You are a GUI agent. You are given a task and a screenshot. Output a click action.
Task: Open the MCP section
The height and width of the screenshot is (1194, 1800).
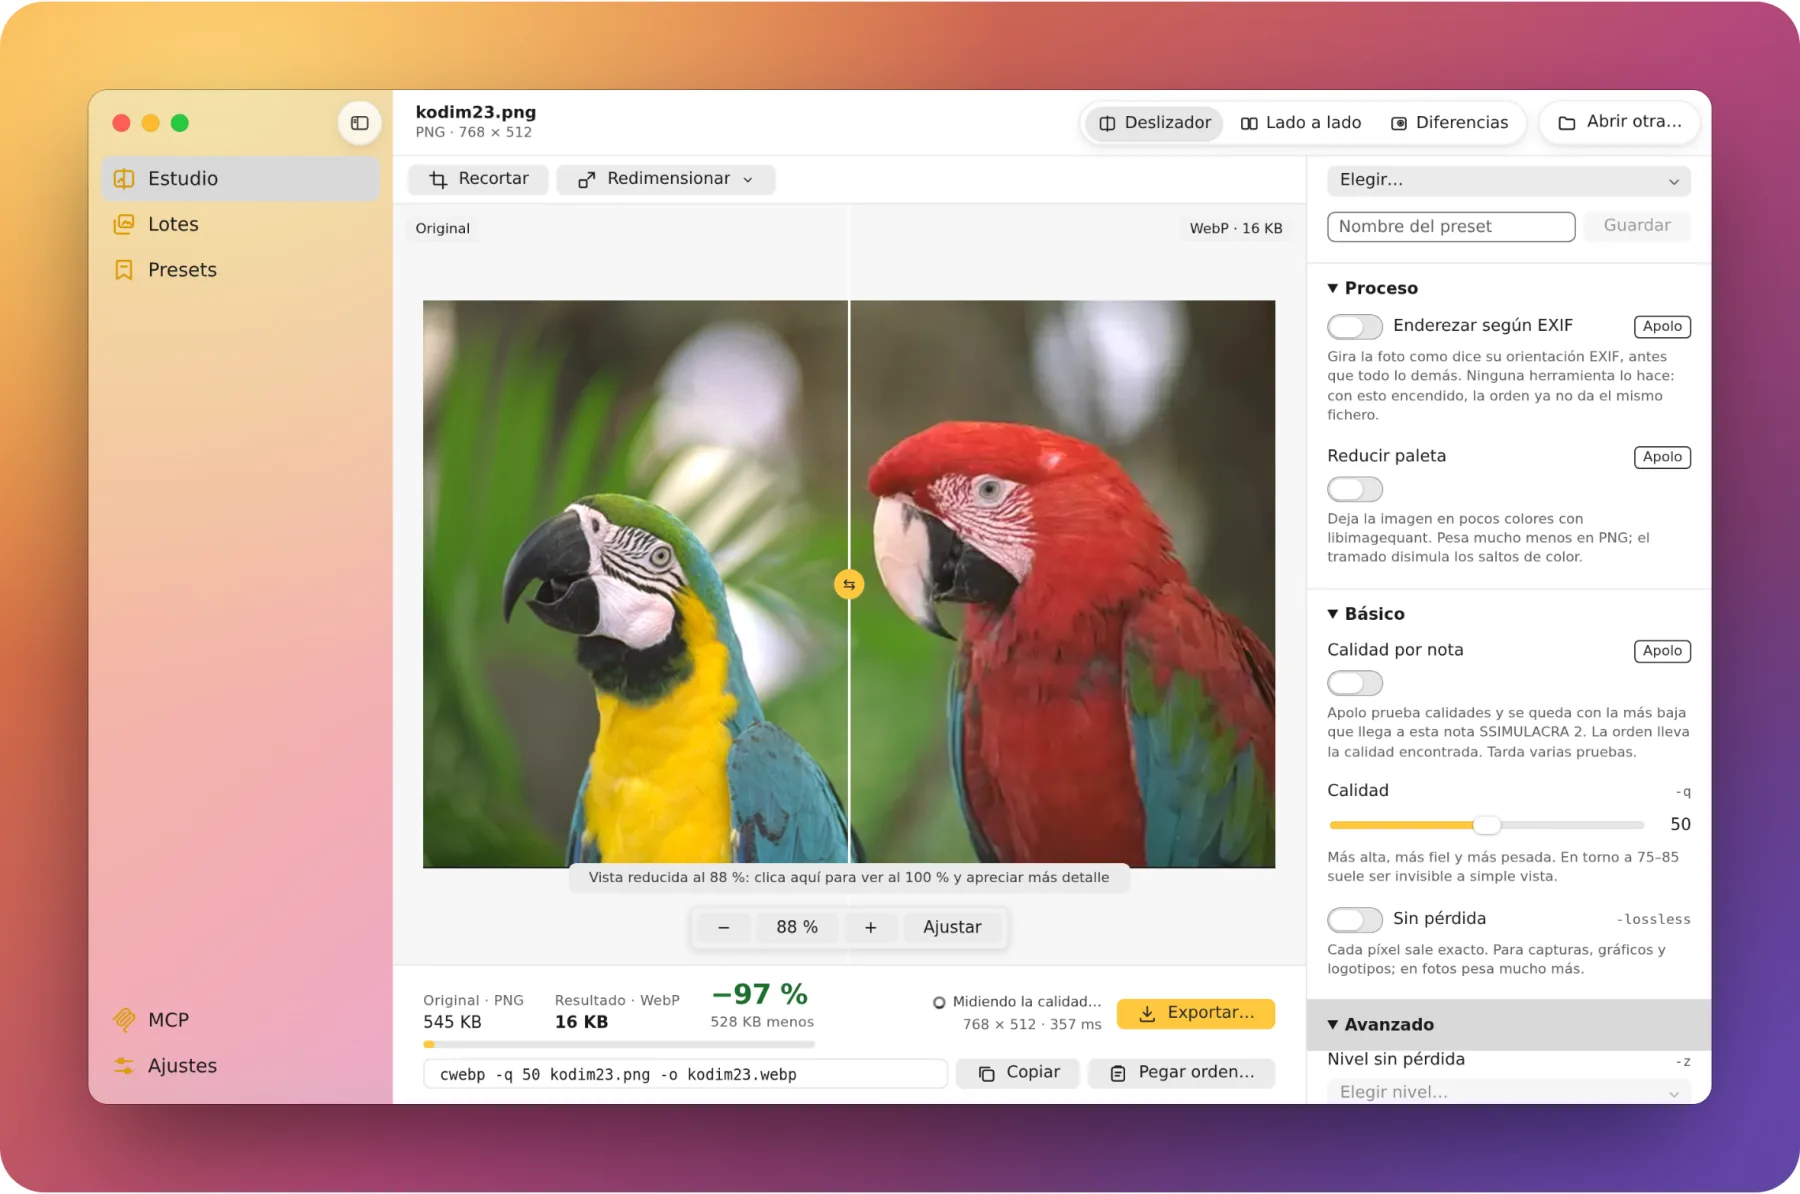[241, 1020]
